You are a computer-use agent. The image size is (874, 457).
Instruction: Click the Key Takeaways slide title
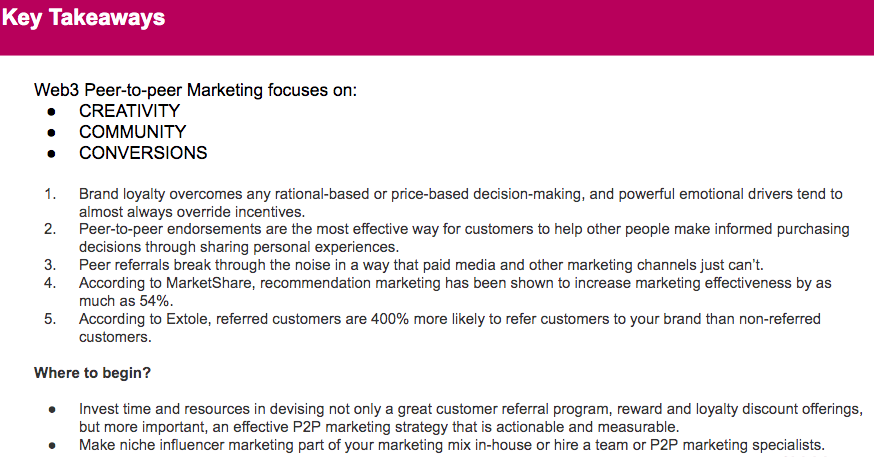(84, 18)
